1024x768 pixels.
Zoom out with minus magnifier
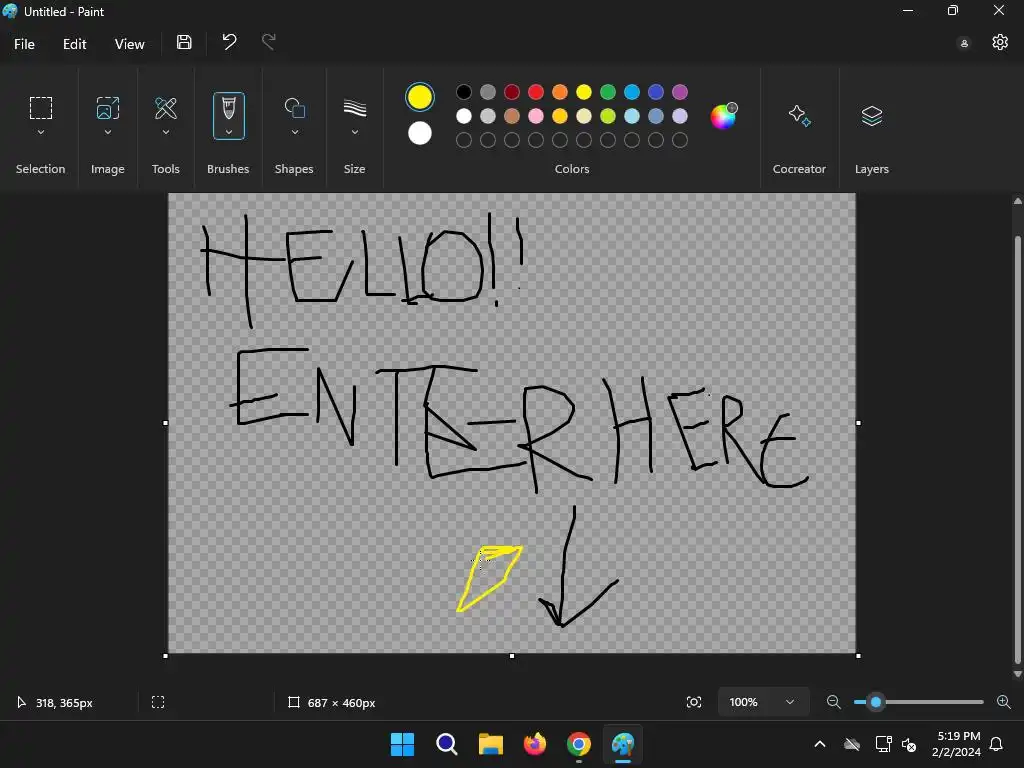pos(833,702)
